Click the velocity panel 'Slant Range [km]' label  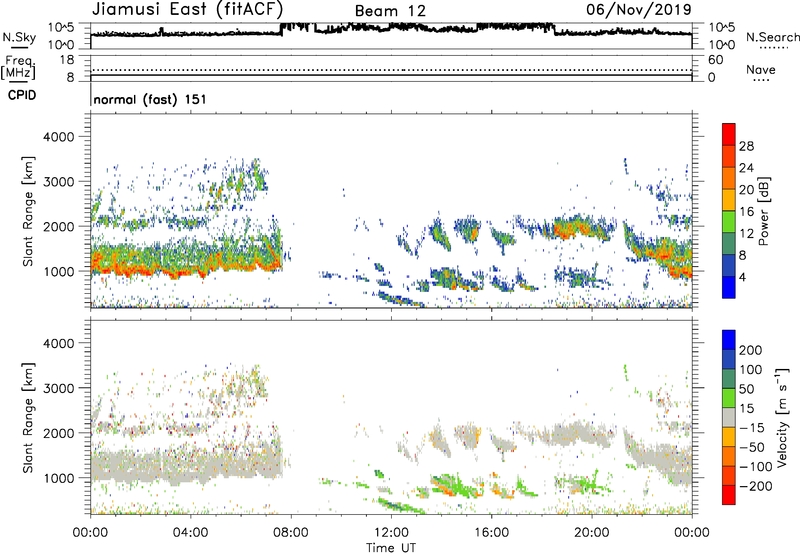point(28,418)
